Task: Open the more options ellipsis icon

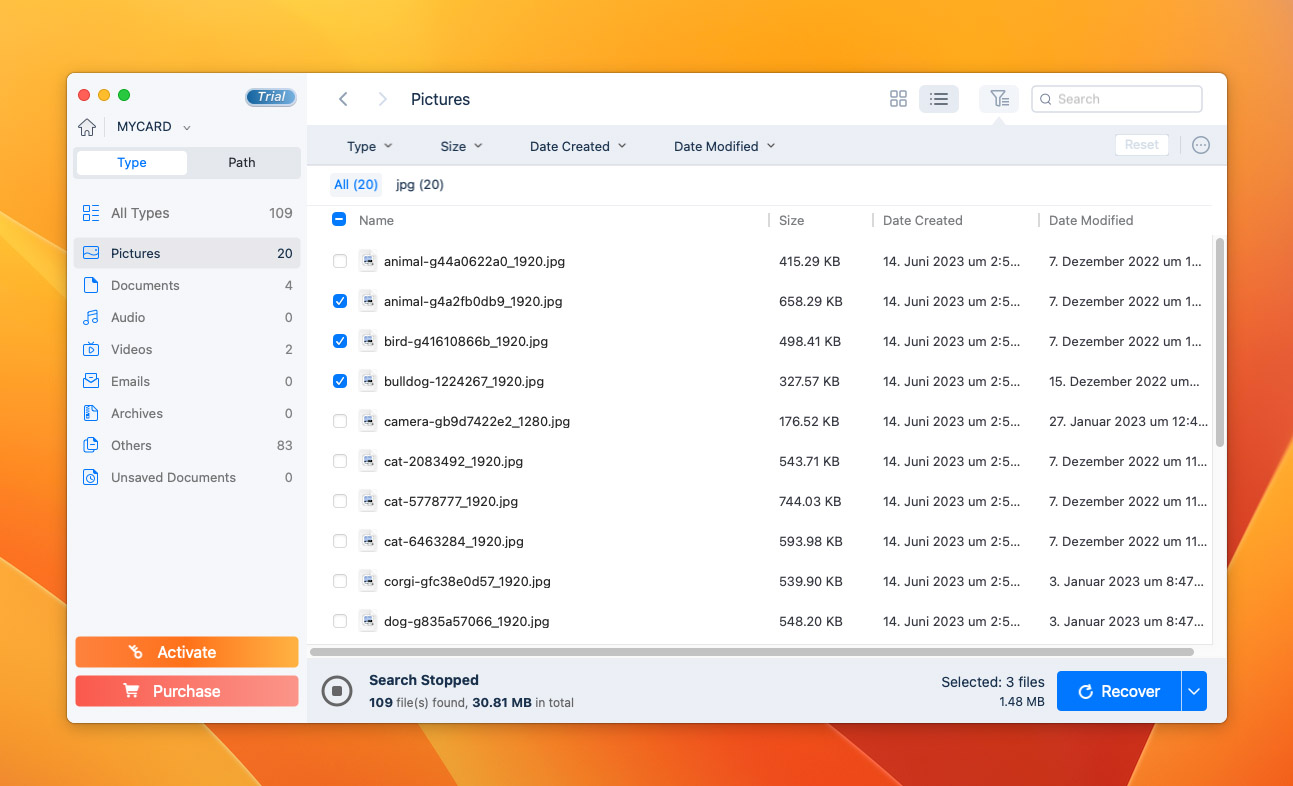Action: pos(1201,145)
